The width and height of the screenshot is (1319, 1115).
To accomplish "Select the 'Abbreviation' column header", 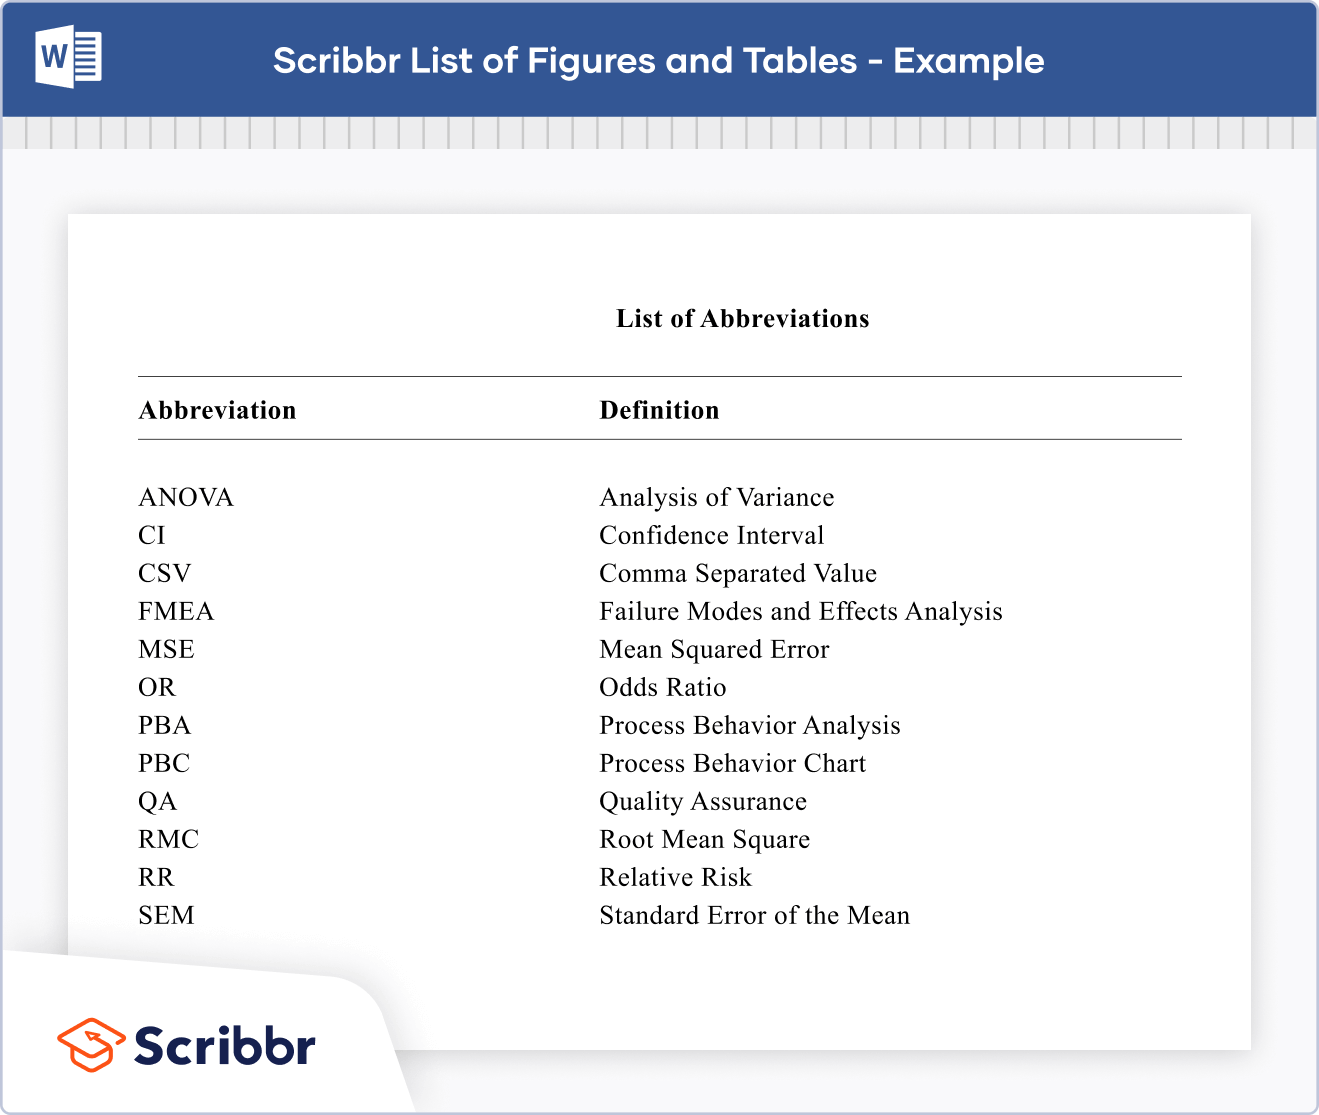I will tap(217, 410).
